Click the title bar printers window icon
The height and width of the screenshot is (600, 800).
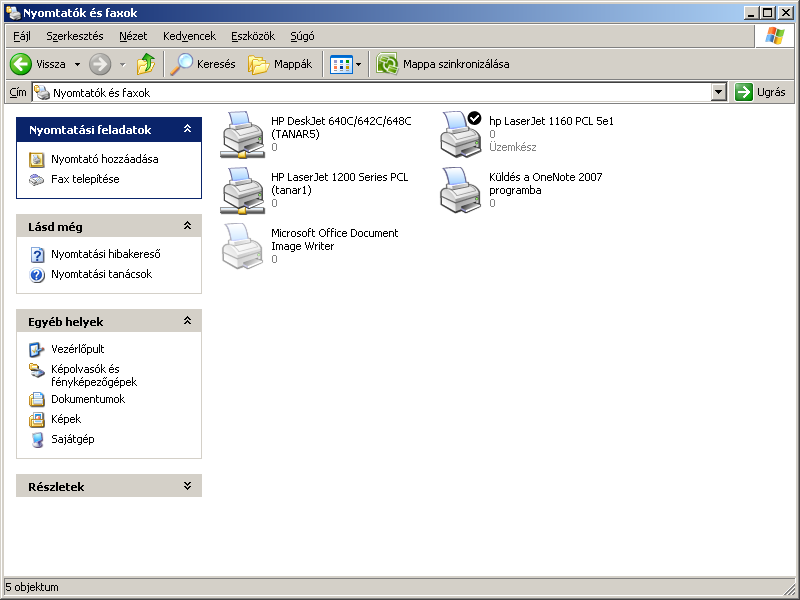point(13,13)
